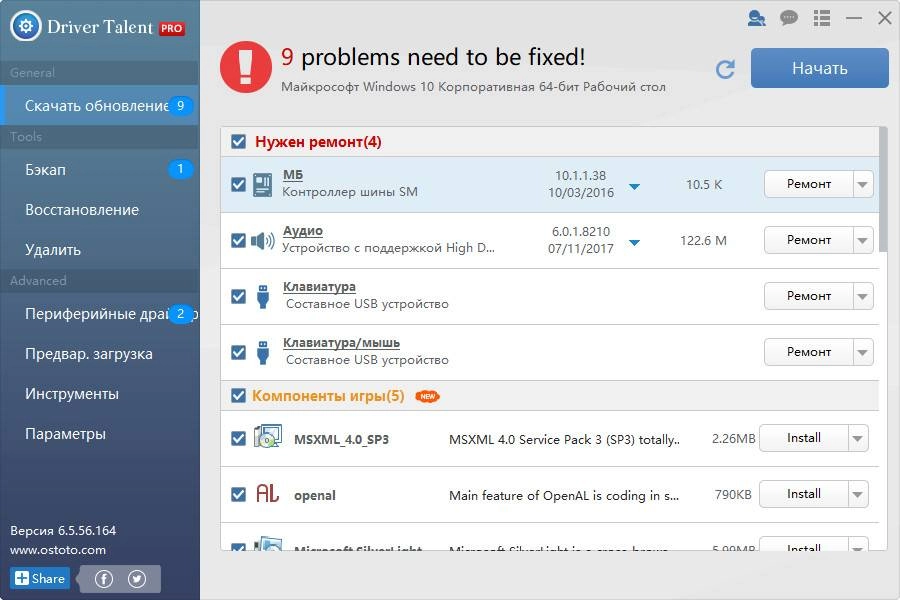Image resolution: width=900 pixels, height=600 pixels.
Task: Uncheck the openal checkbox
Action: click(x=238, y=494)
